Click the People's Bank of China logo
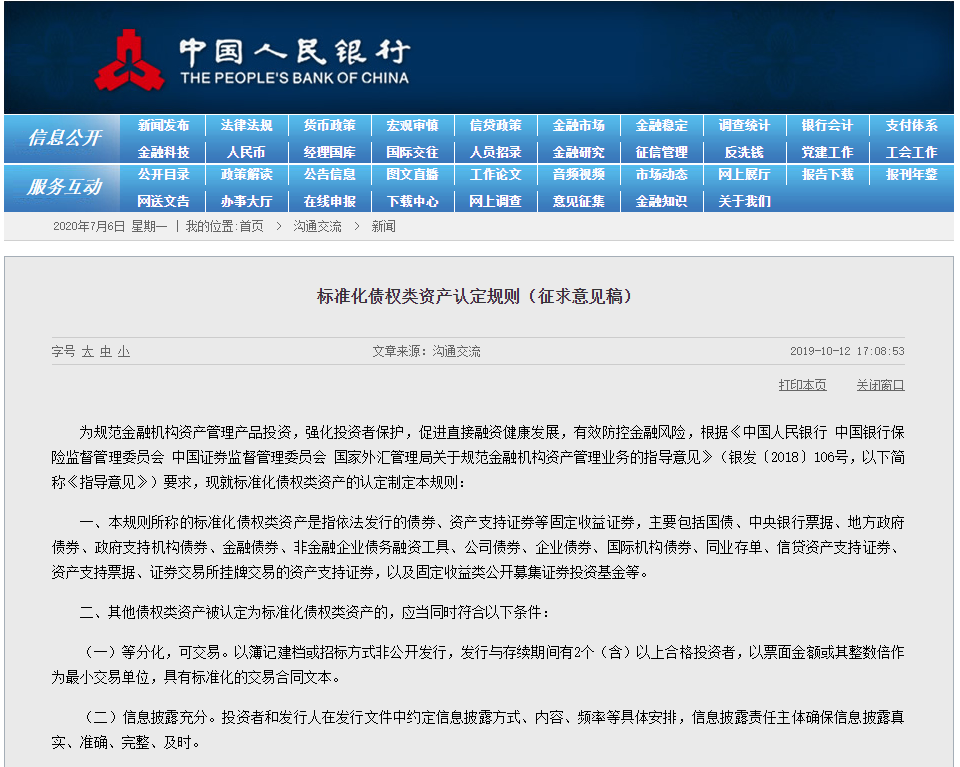This screenshot has height=767, width=960. [252, 61]
